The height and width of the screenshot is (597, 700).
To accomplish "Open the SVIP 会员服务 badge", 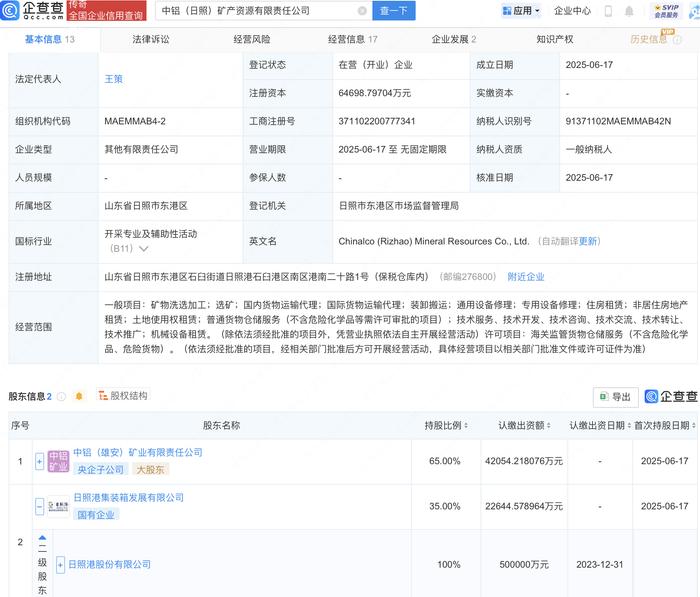I will click(x=667, y=11).
